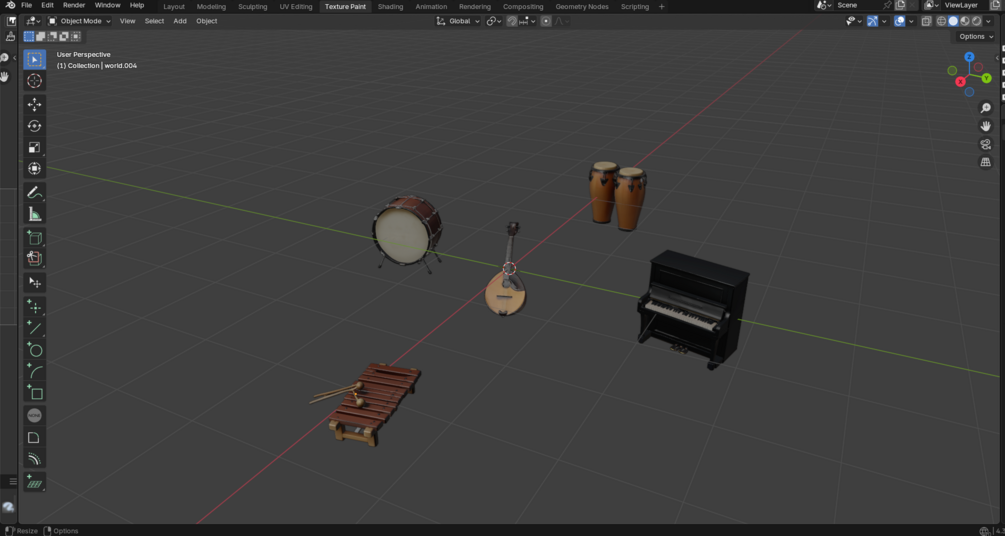Click the zoom magnifier navigation icon
Screen dimensions: 1005x536
[986, 108]
